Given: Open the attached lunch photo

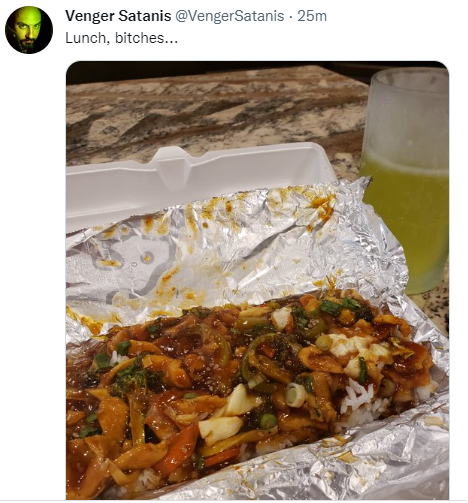Looking at the screenshot, I should point(257,280).
